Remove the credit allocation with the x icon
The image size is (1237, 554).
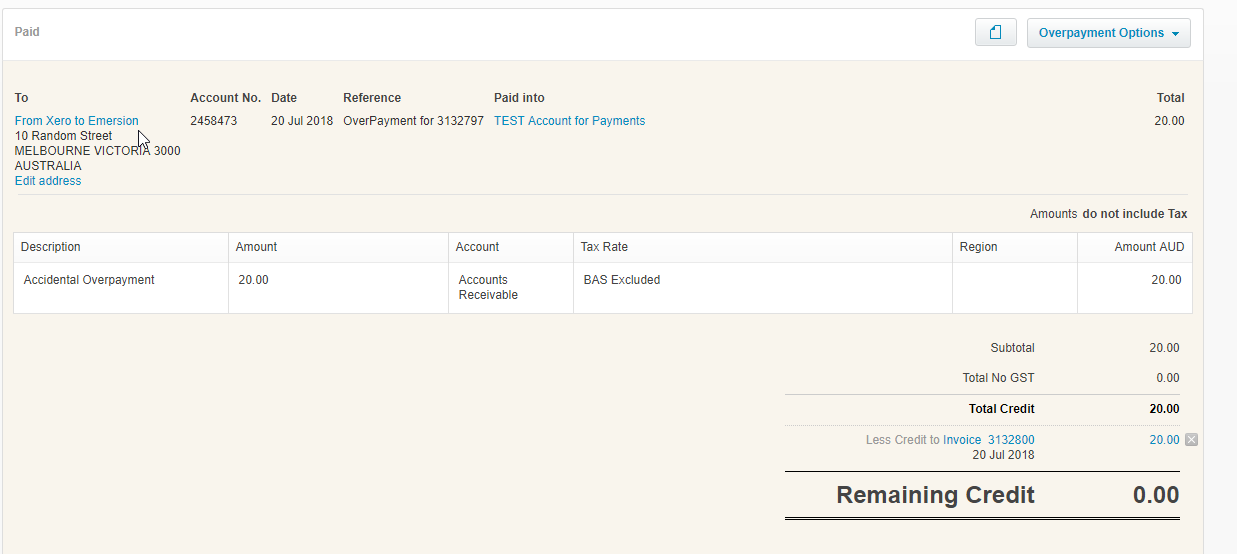pyautogui.click(x=1190, y=440)
